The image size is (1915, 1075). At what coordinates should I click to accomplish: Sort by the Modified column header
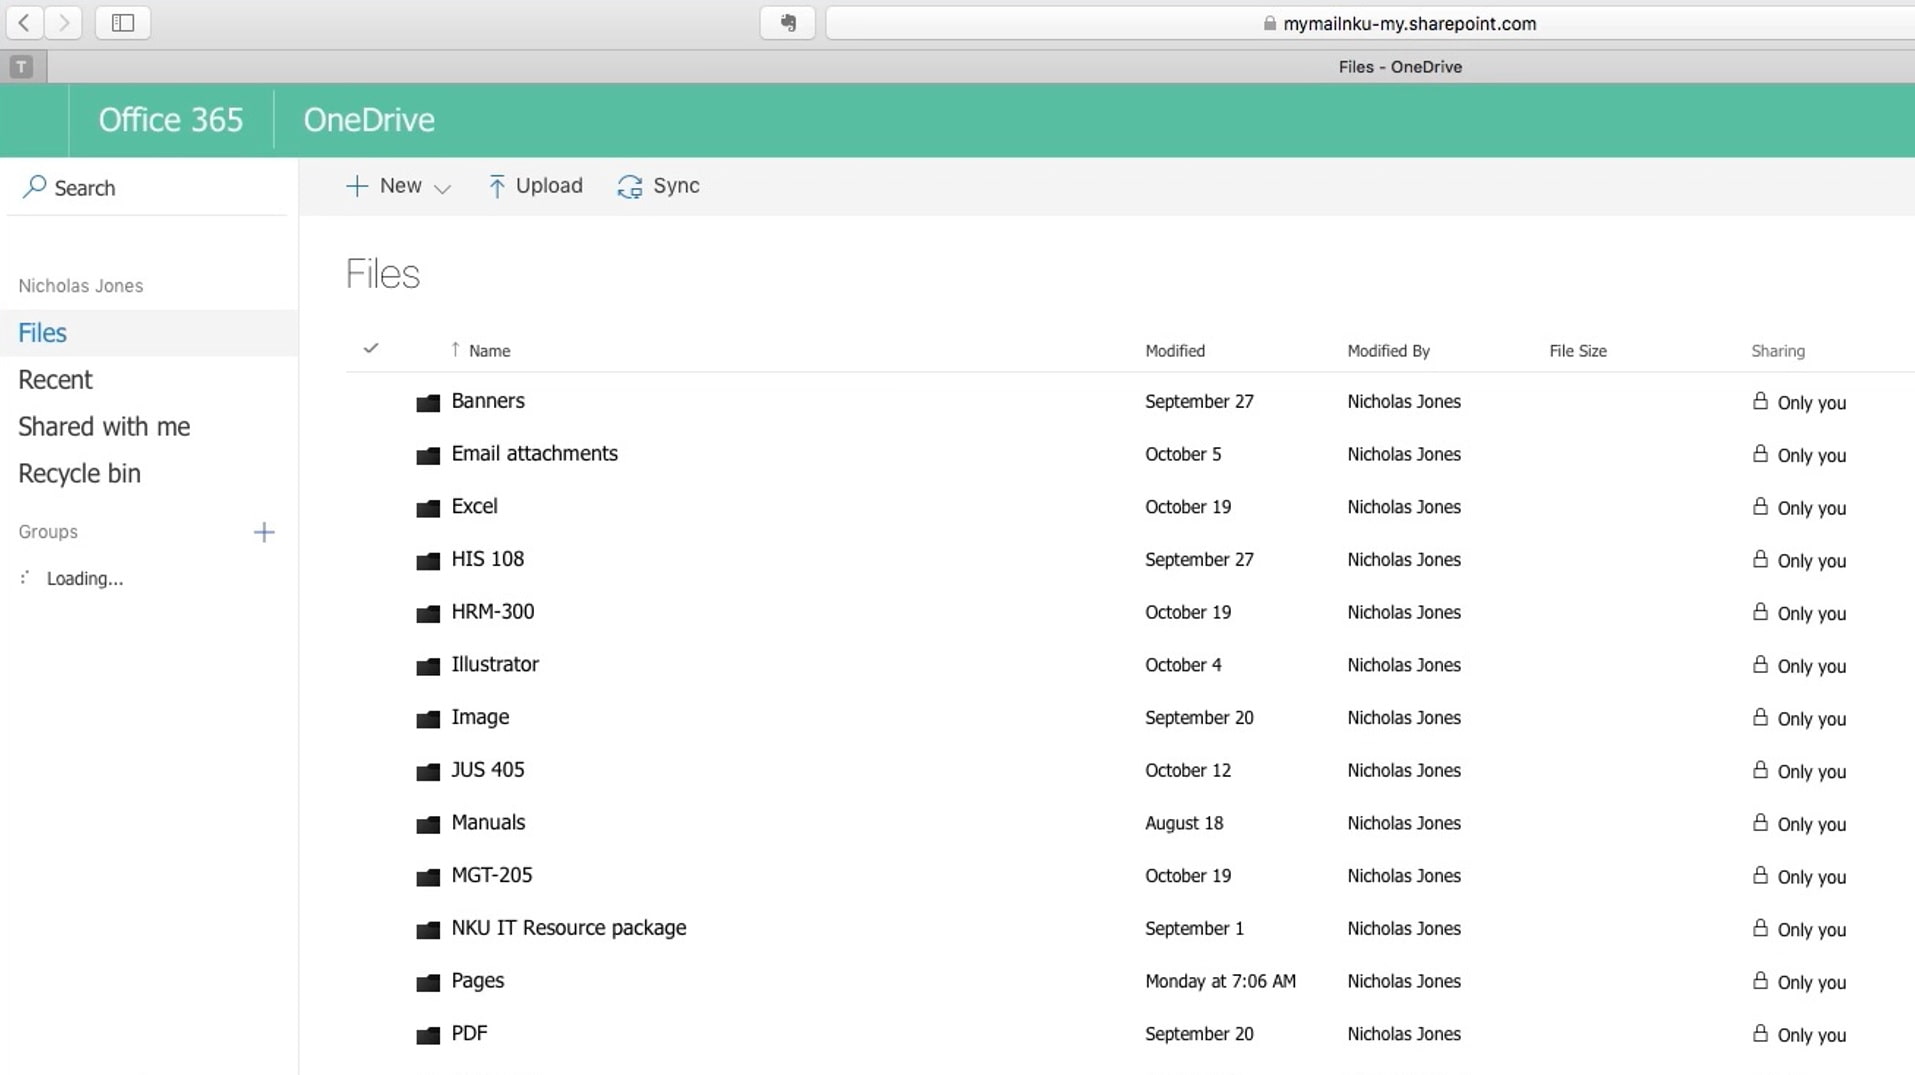point(1175,350)
